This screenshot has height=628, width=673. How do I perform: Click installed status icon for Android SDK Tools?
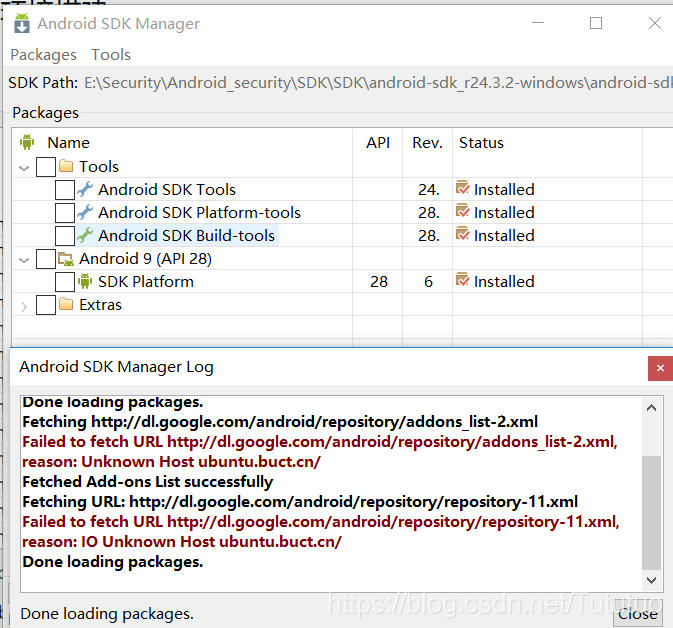tap(462, 188)
